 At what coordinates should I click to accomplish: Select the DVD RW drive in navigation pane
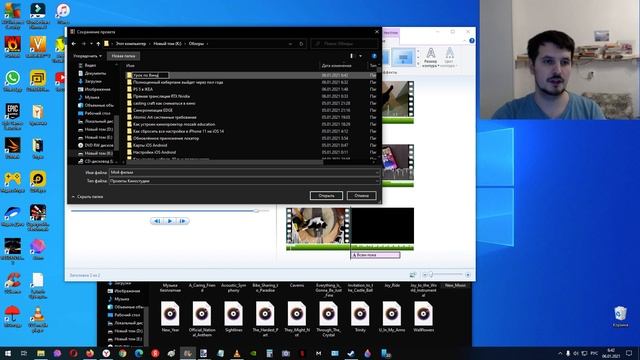tap(96, 145)
